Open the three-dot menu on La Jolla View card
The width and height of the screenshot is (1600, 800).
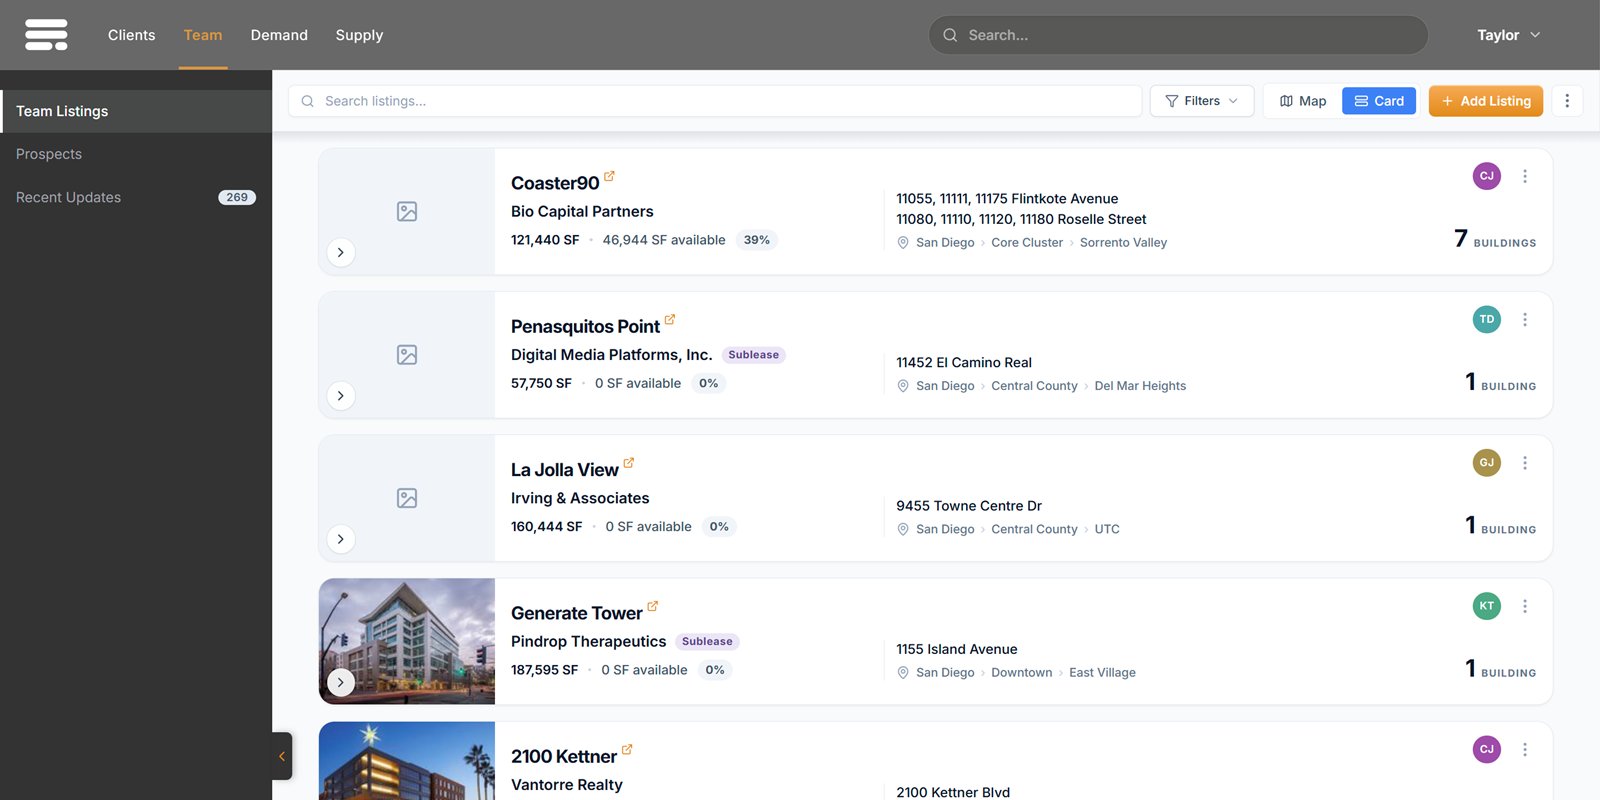point(1525,463)
